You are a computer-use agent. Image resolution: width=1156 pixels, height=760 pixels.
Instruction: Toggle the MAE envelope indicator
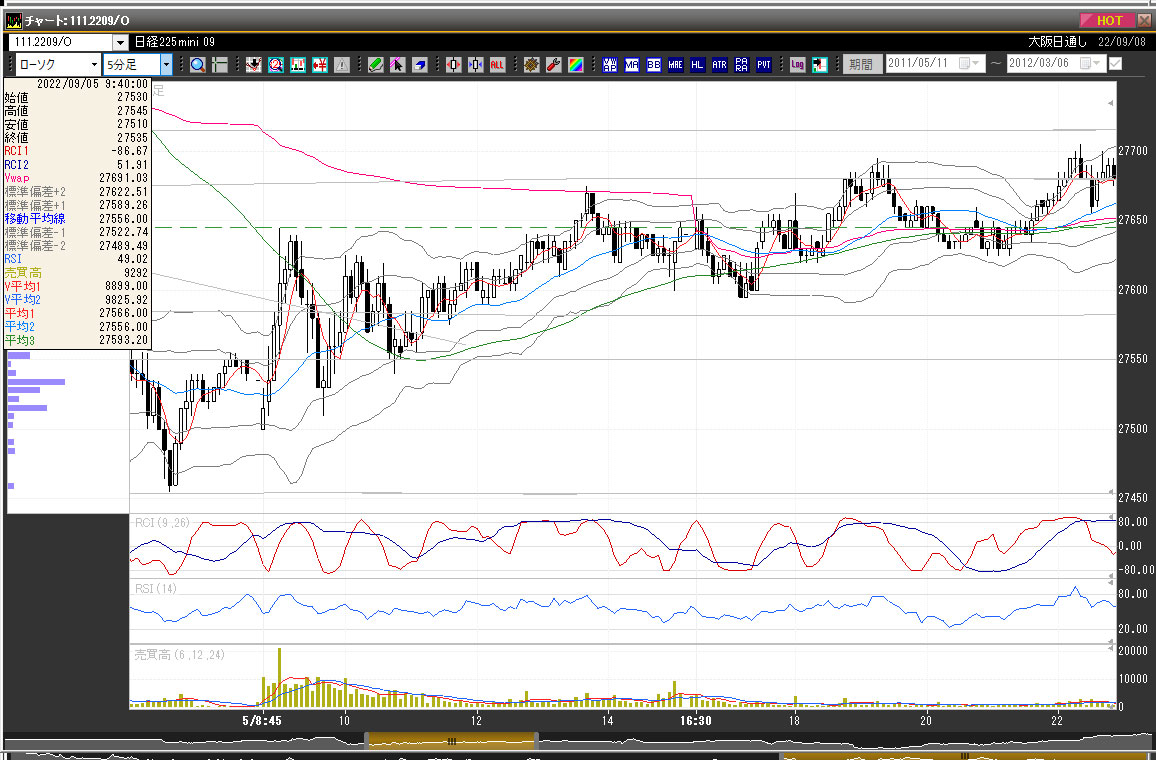(x=675, y=65)
